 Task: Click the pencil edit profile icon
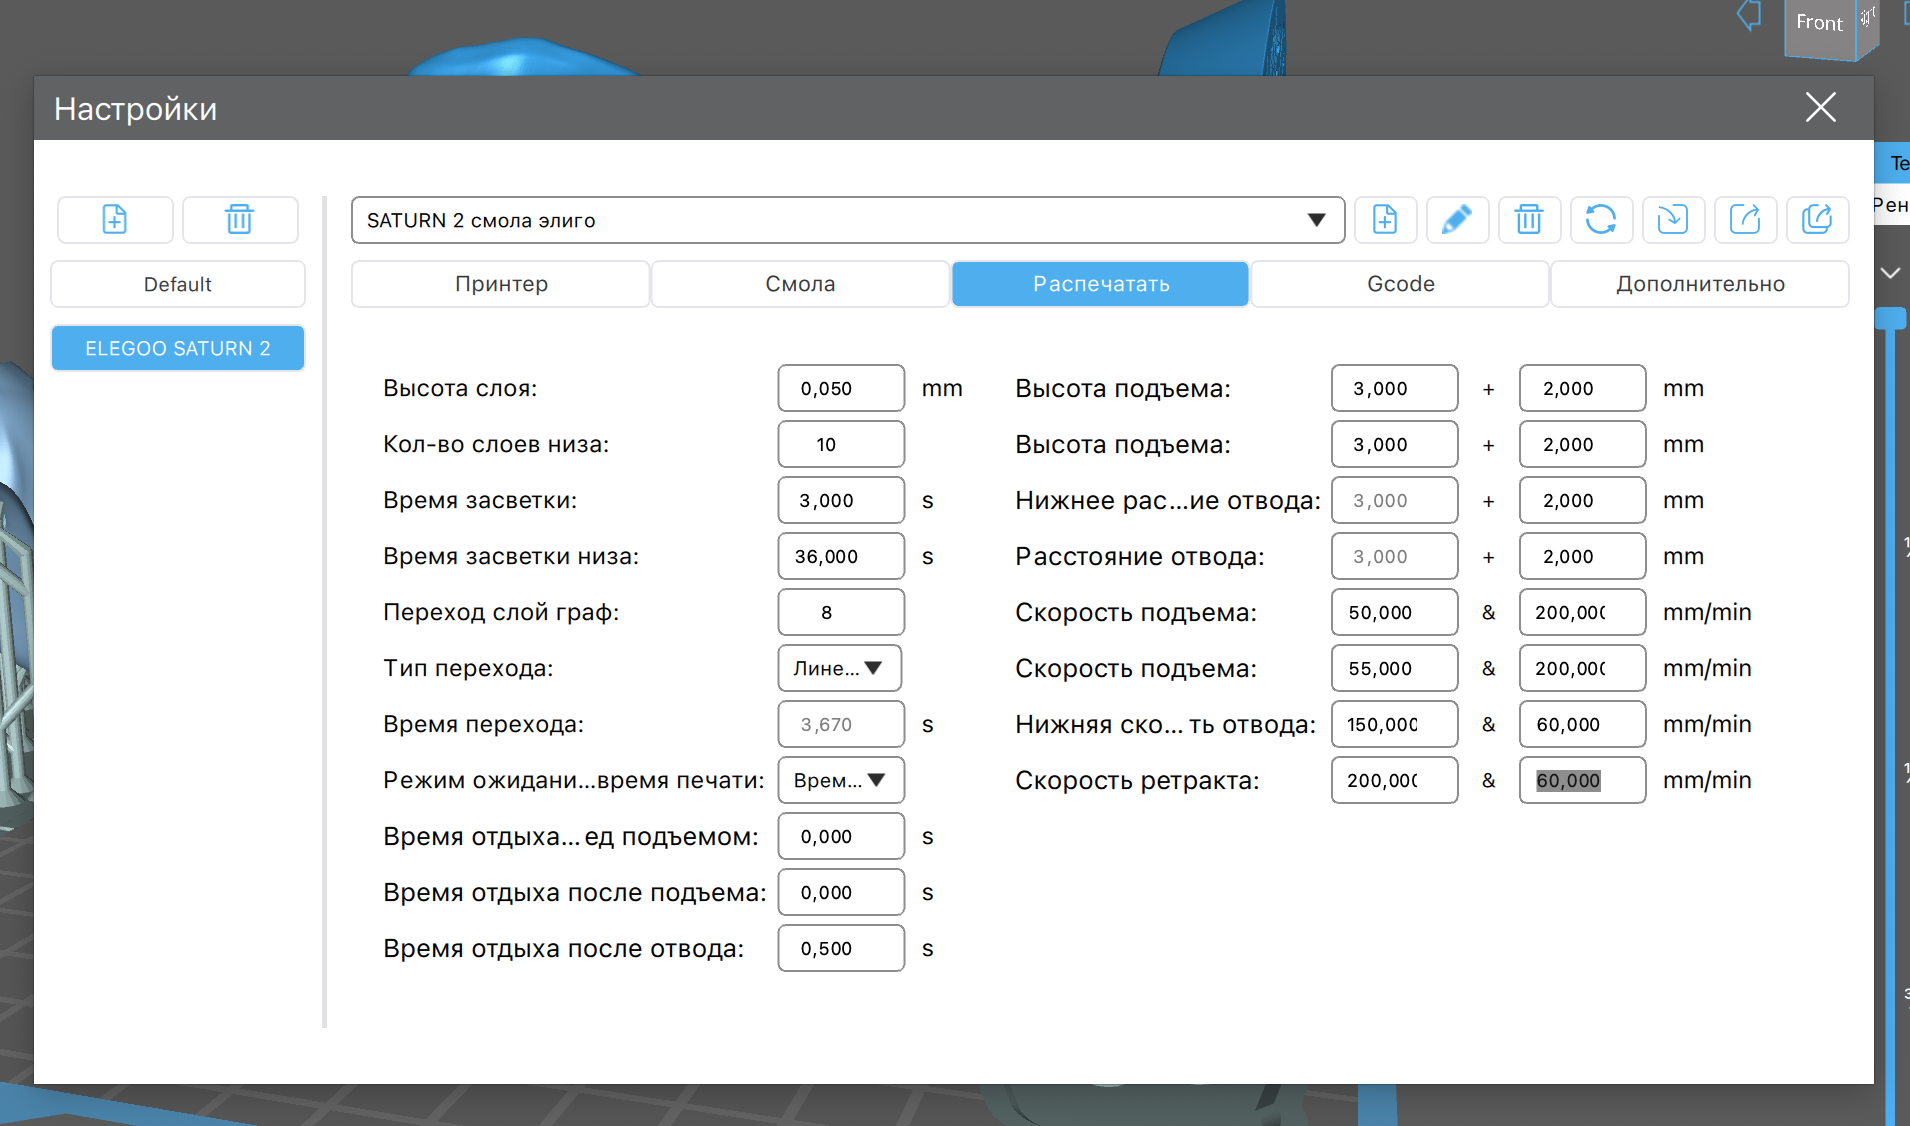click(1457, 219)
